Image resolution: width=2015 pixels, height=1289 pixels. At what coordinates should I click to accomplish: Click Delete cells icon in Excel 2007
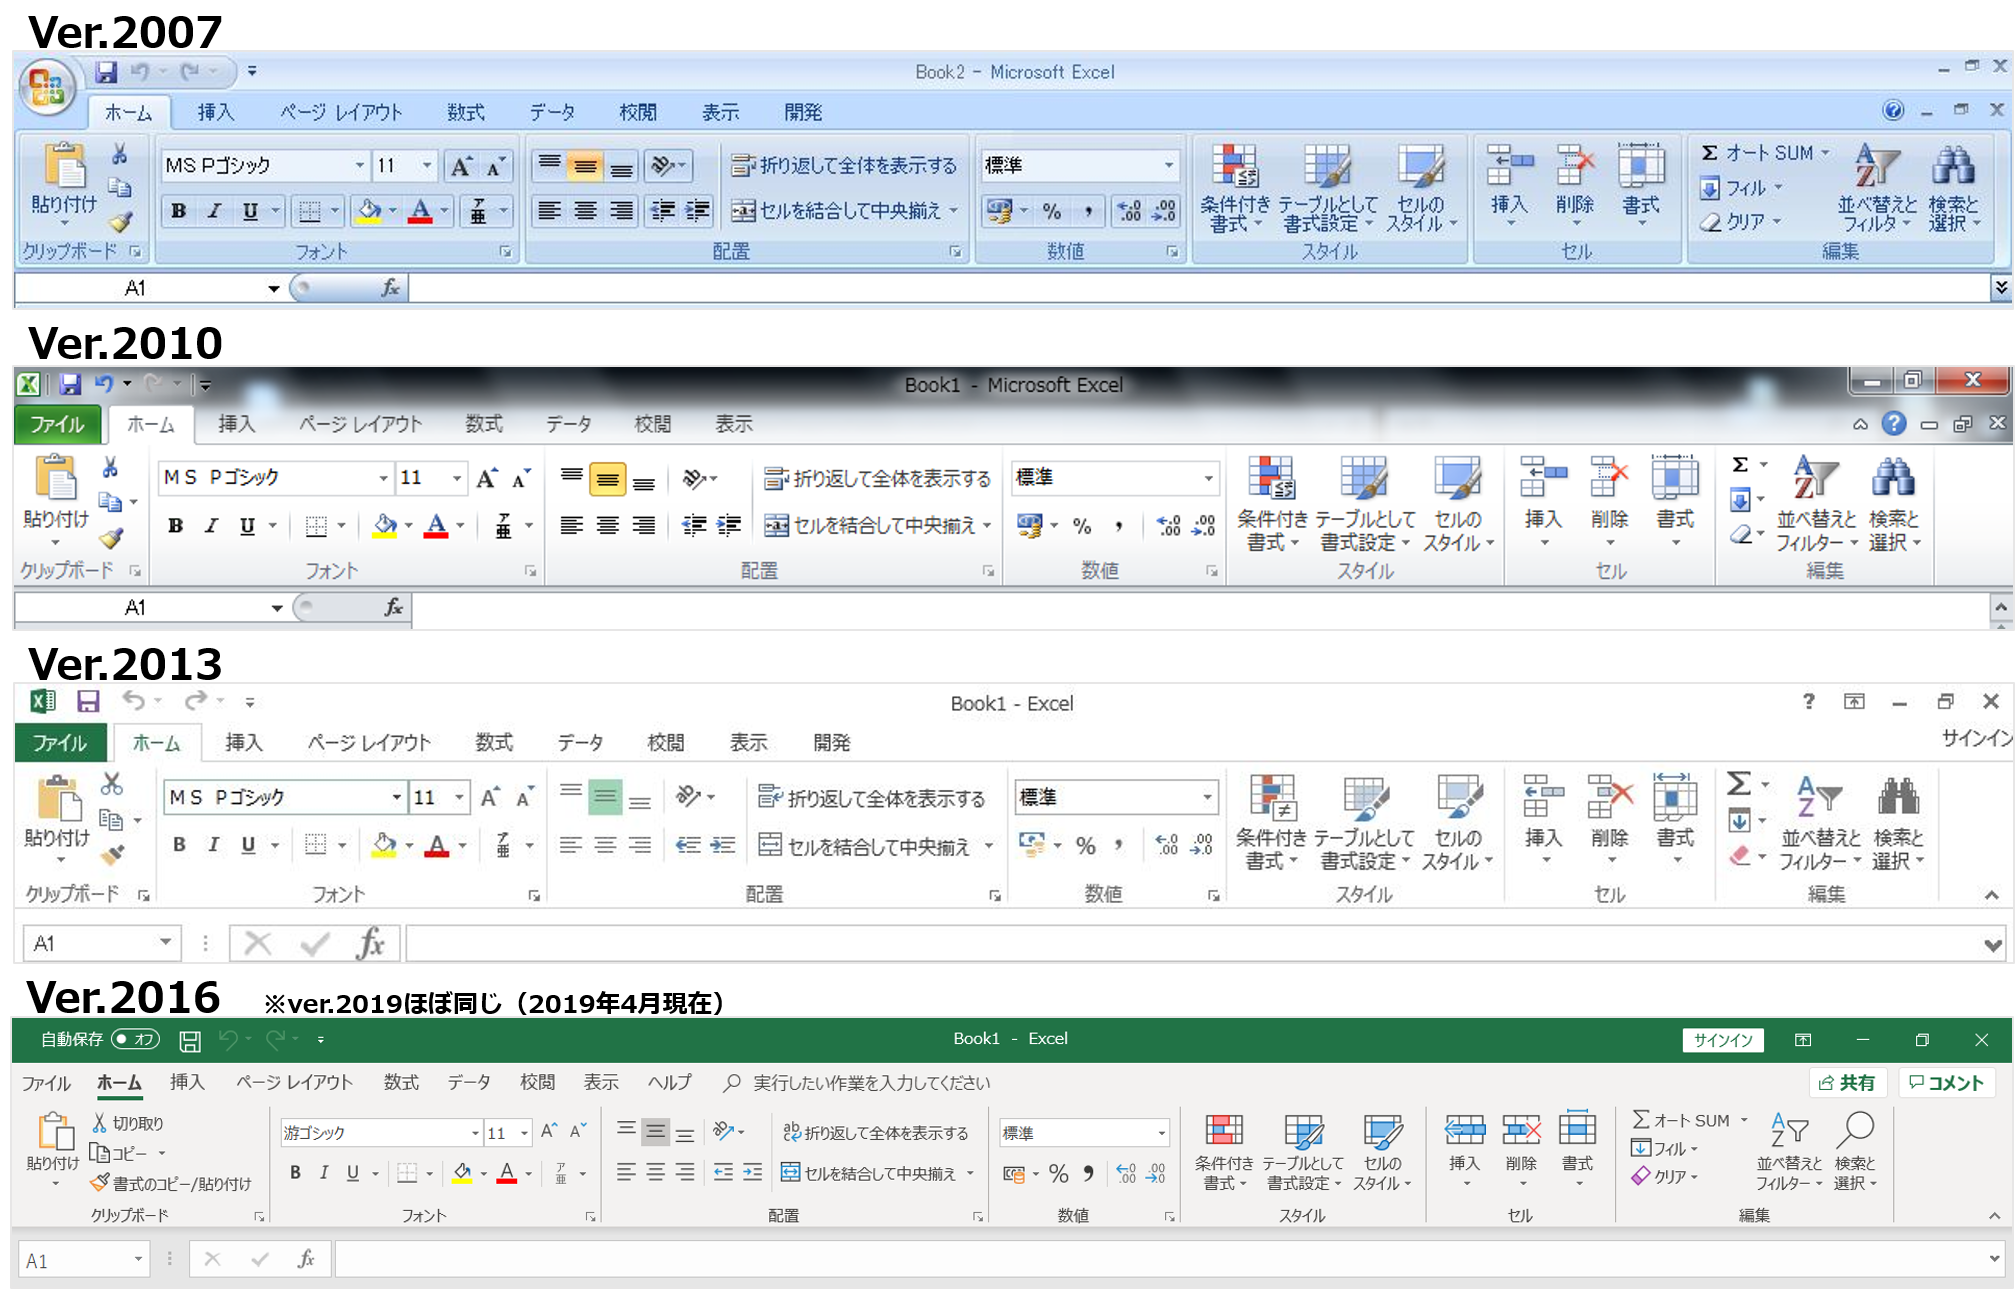(1574, 165)
